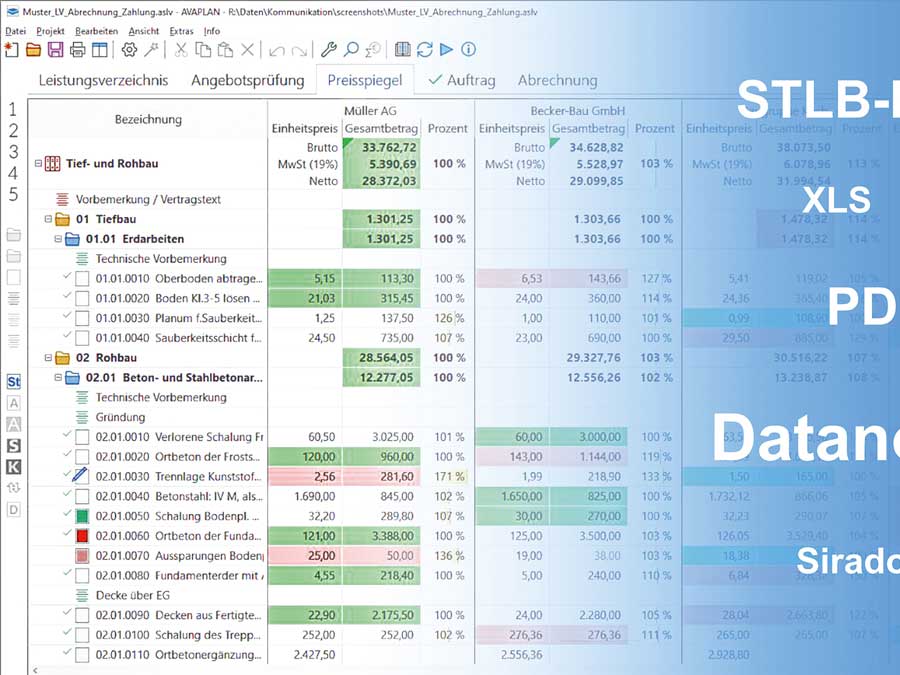Select outline level 4 in the sidebar
Viewport: 900px width, 675px height.
pyautogui.click(x=13, y=173)
